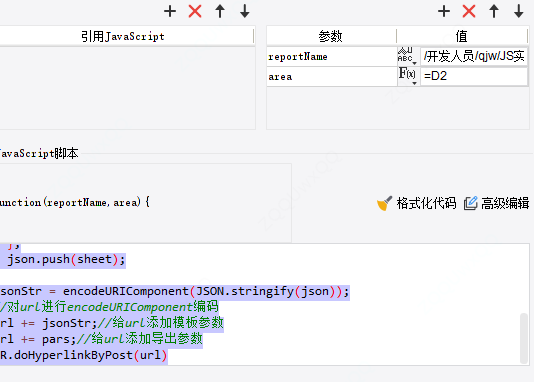The image size is (534, 382).
Task: Click the encodeURIComponent code line
Action: tap(175, 292)
